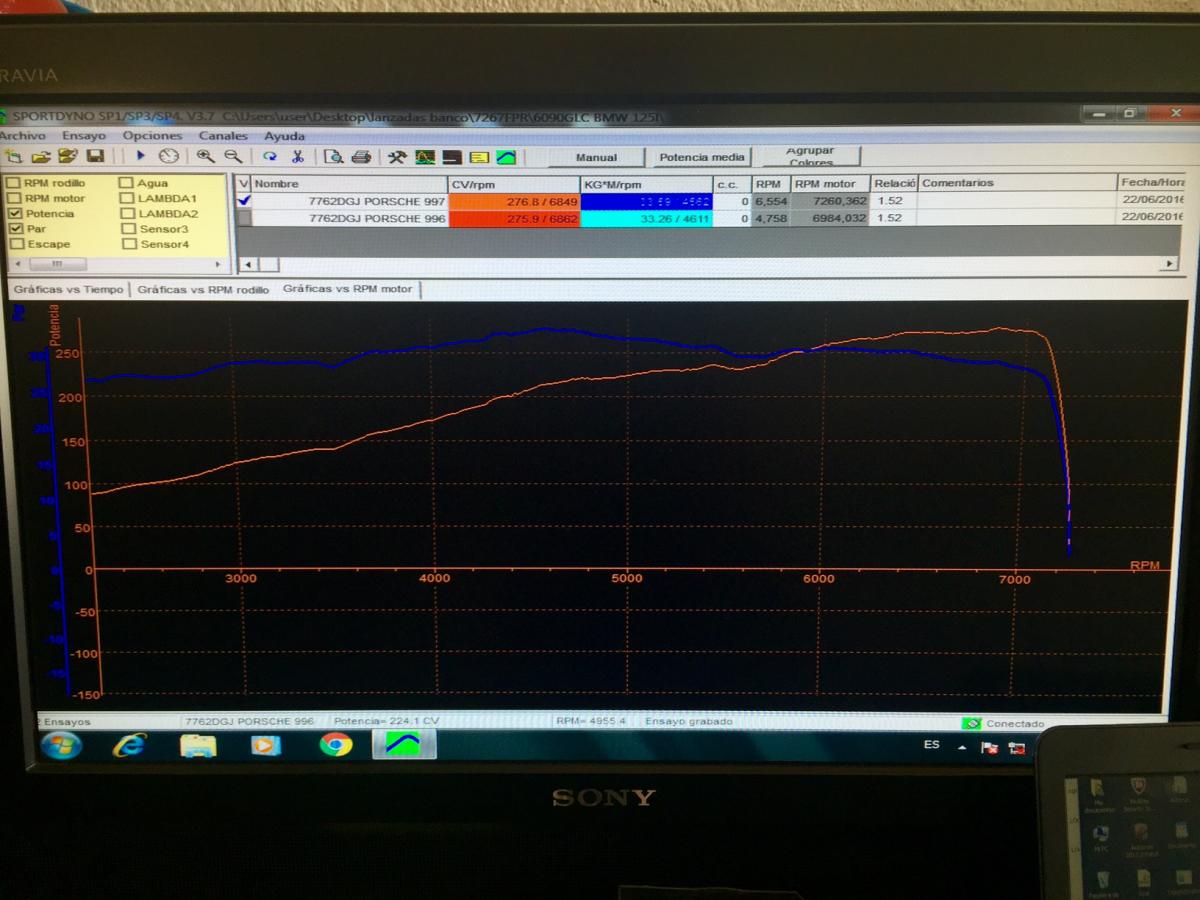Image resolution: width=1200 pixels, height=900 pixels.
Task: Click the blue curve chart toolbar icon
Action: point(506,157)
